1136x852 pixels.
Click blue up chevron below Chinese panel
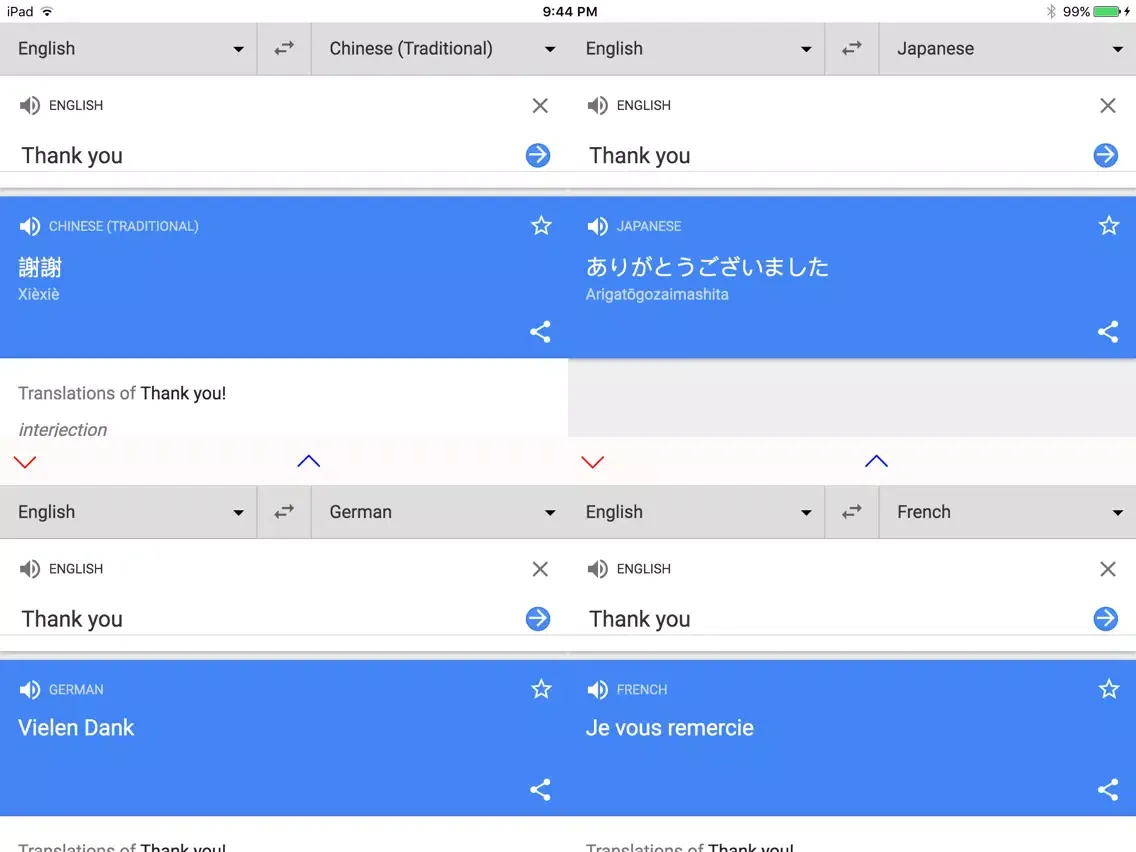[x=309, y=461]
